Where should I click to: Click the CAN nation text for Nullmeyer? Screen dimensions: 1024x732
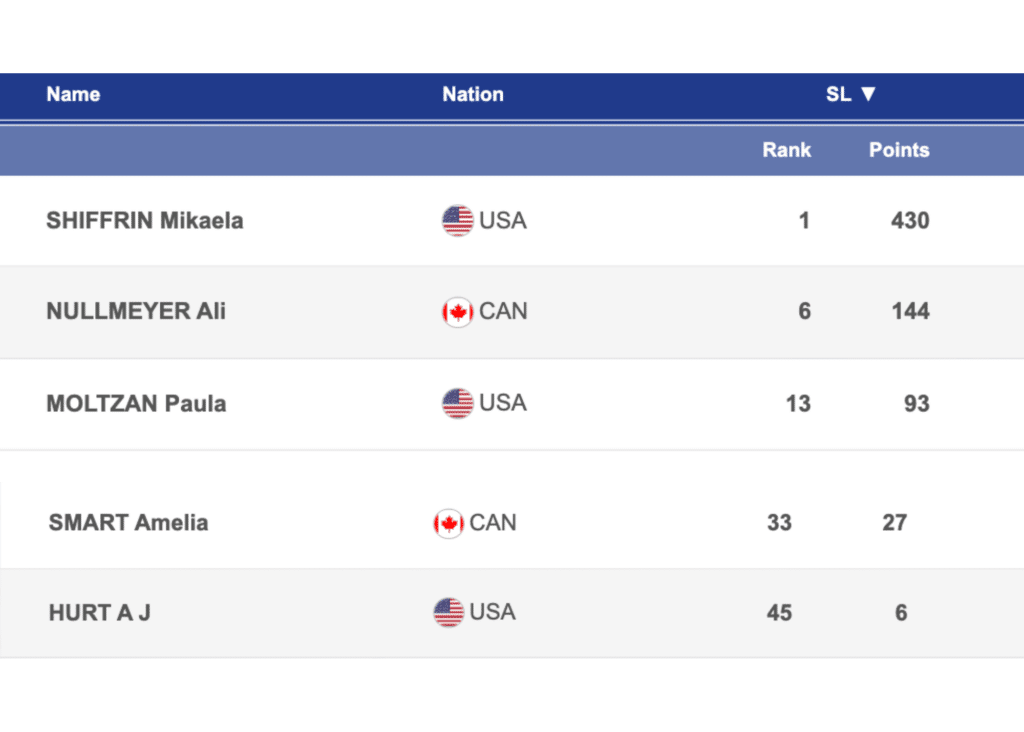tap(503, 311)
